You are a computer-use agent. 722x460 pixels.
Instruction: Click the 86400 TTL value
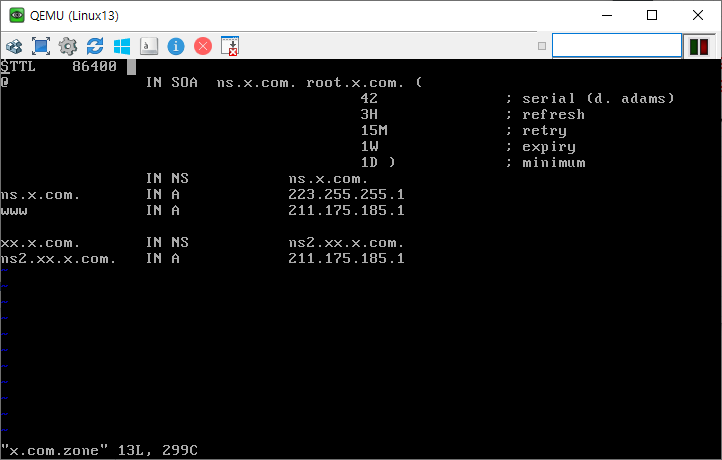coord(94,66)
